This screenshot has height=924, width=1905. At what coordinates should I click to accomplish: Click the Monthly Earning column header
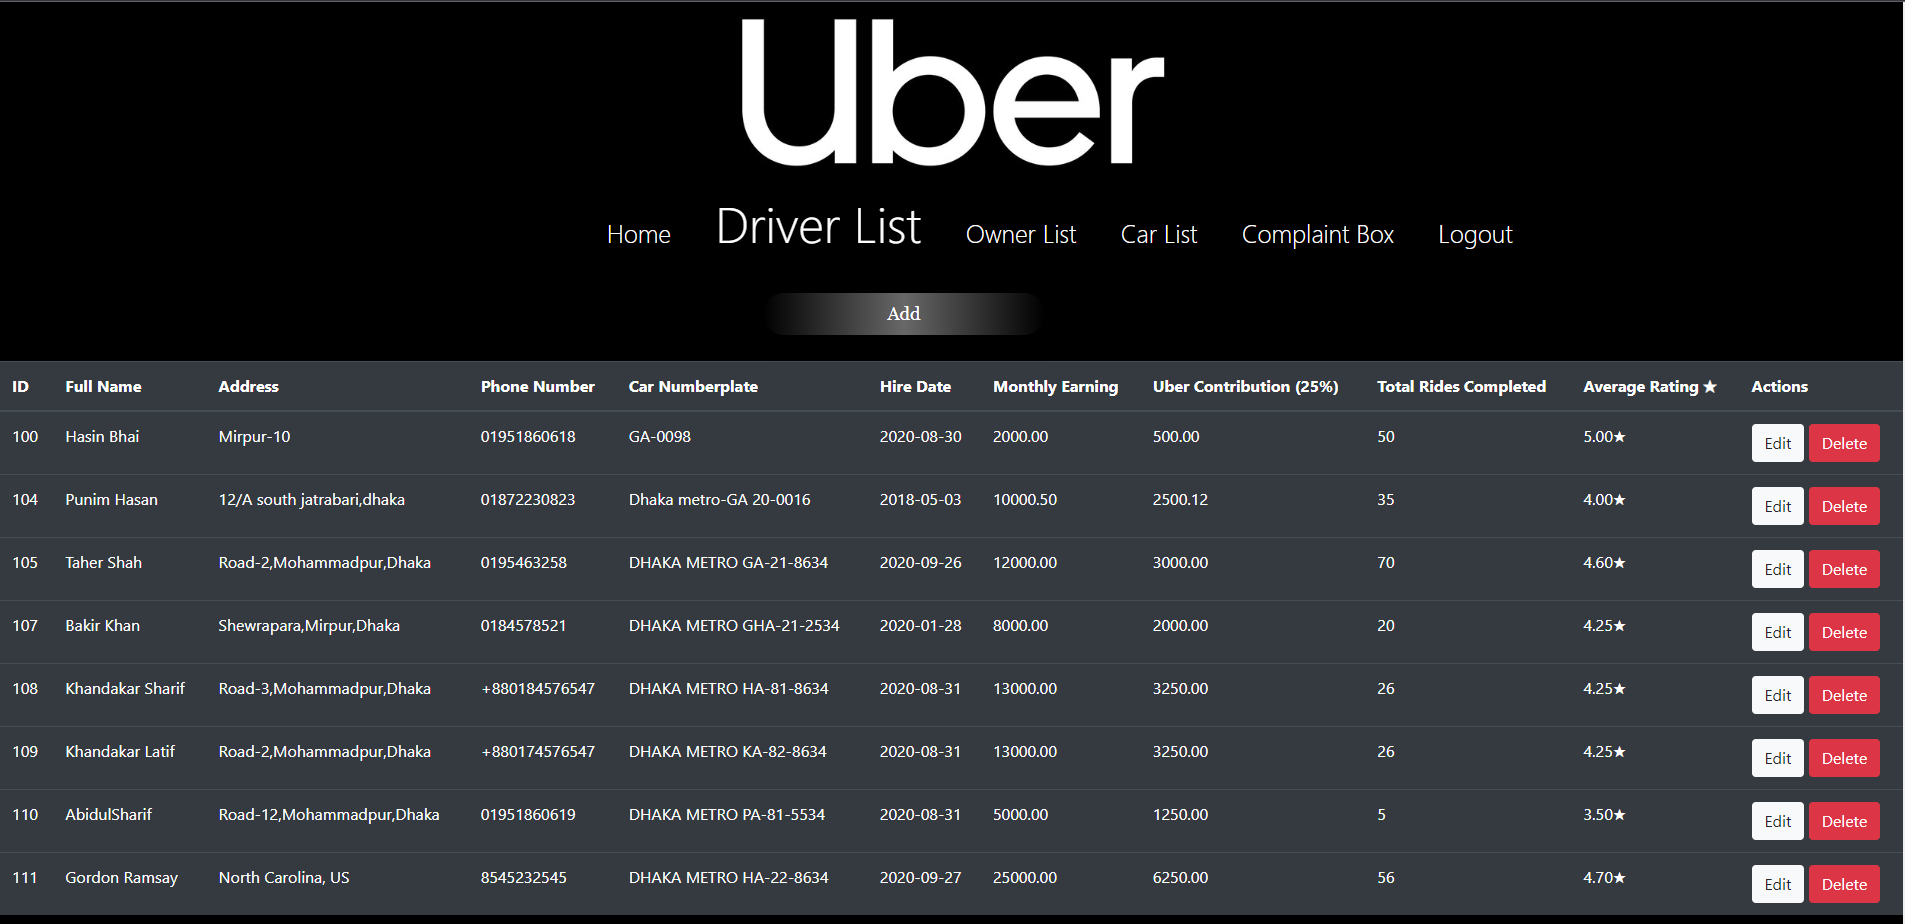click(1055, 386)
